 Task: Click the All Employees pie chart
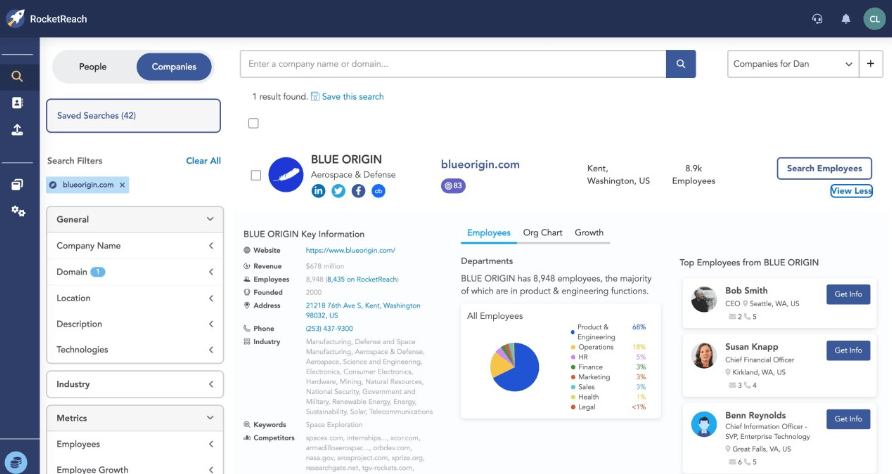click(x=515, y=367)
